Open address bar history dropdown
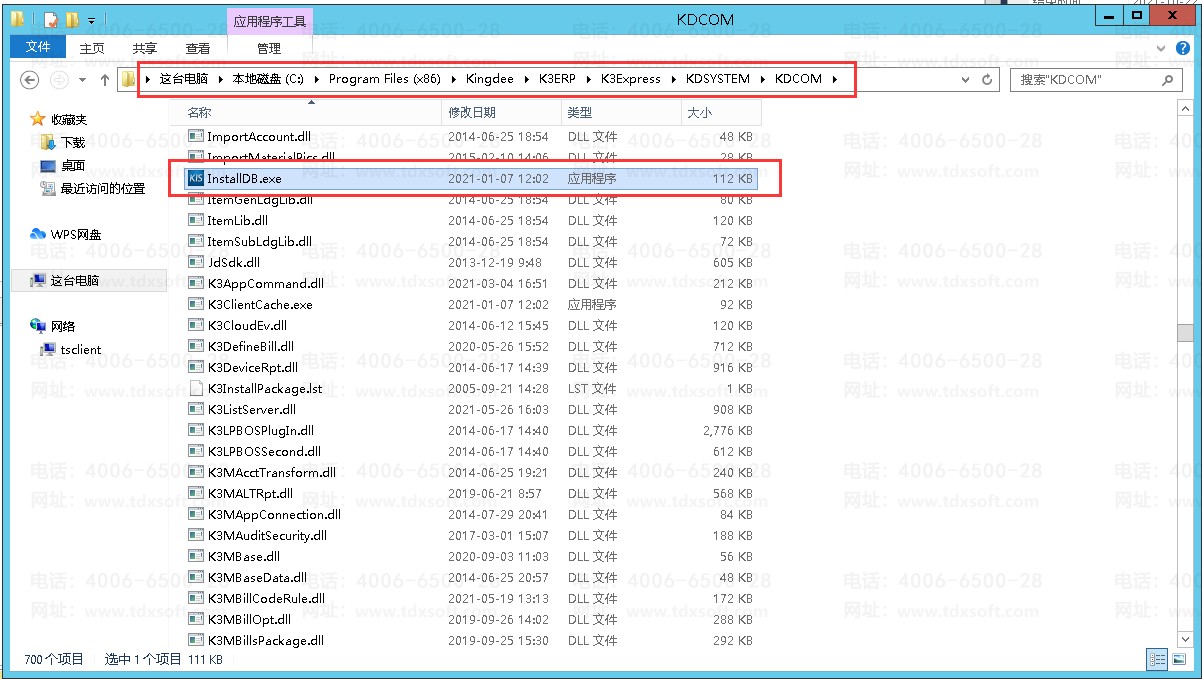Screen dimensions: 1202x679 tap(966, 80)
